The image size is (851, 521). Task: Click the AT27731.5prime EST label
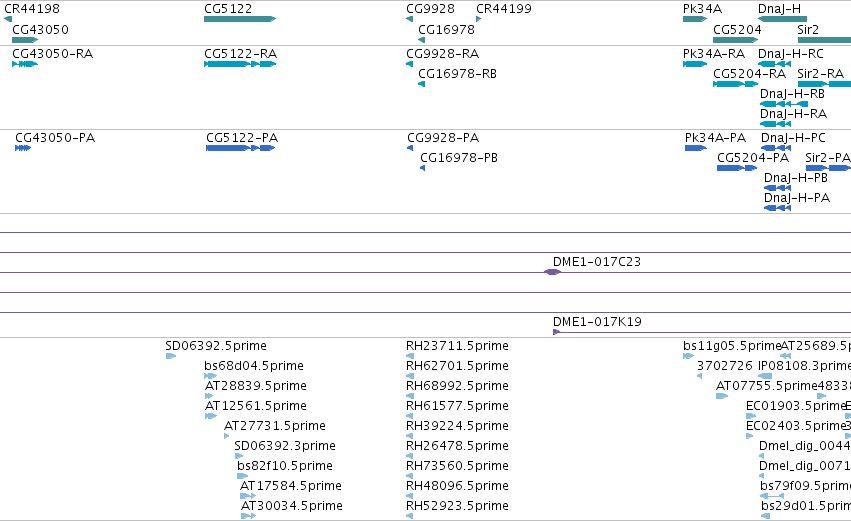pos(275,427)
